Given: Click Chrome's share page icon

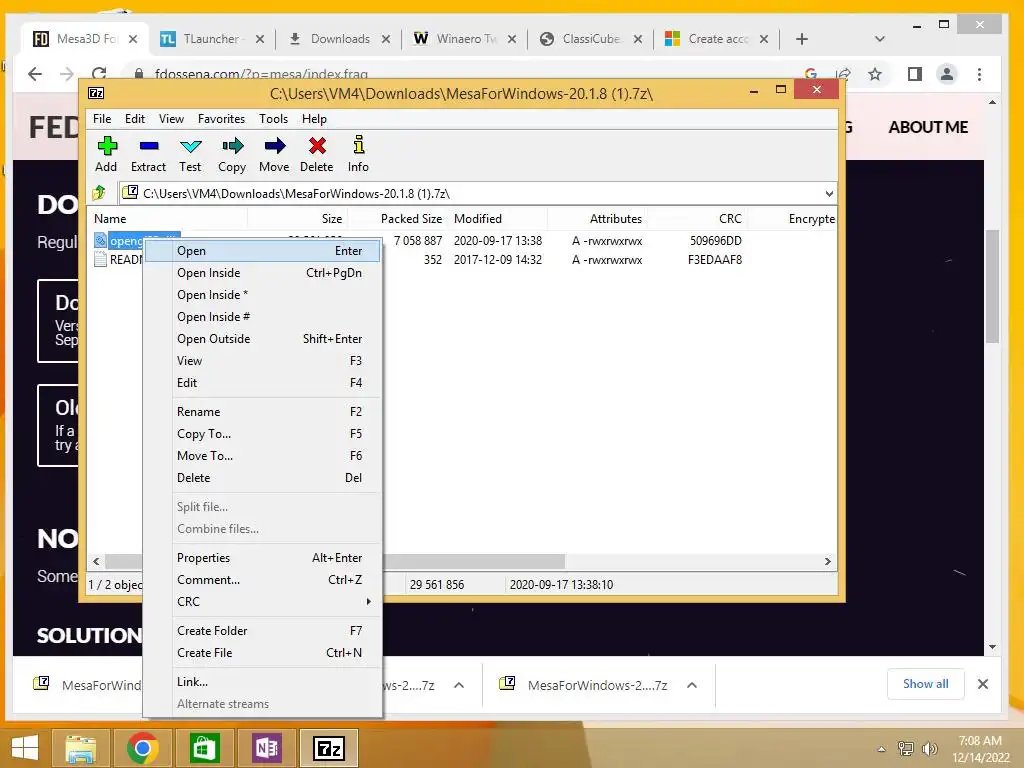Looking at the screenshot, I should click(x=844, y=74).
